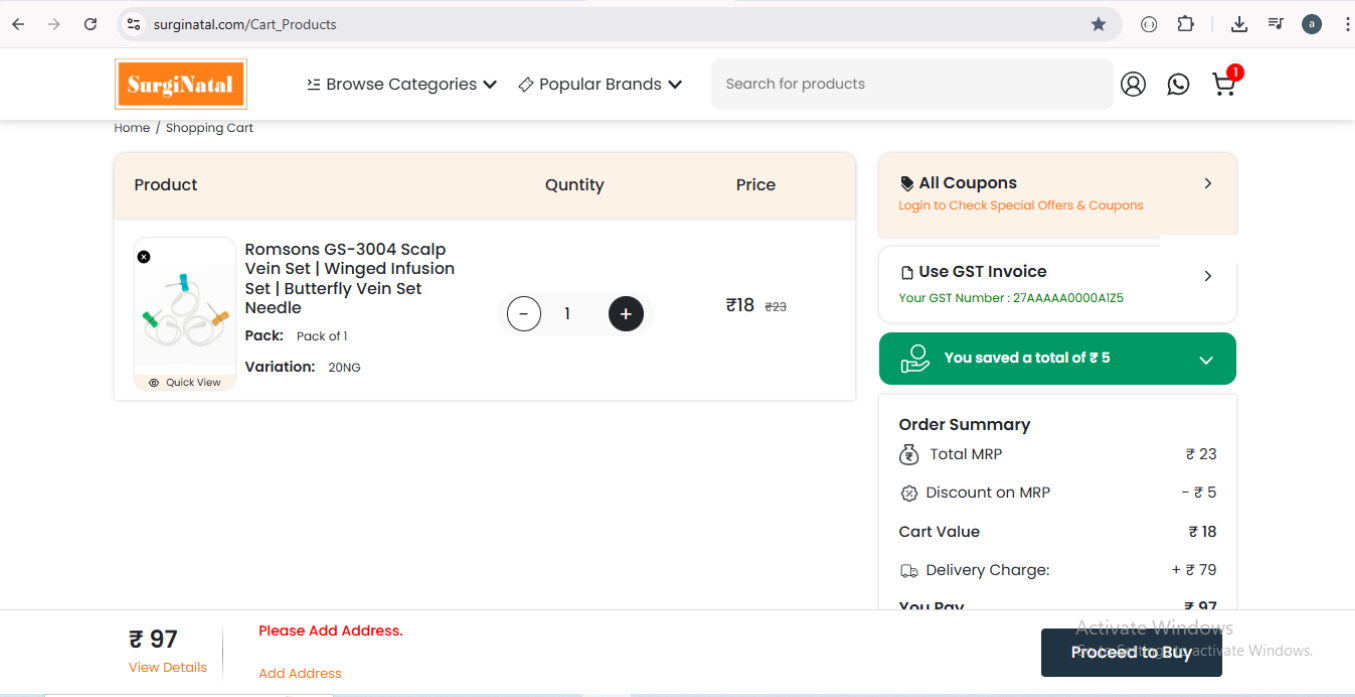1355x697 pixels.
Task: Click the SurgiNatal logo
Action: (x=181, y=84)
